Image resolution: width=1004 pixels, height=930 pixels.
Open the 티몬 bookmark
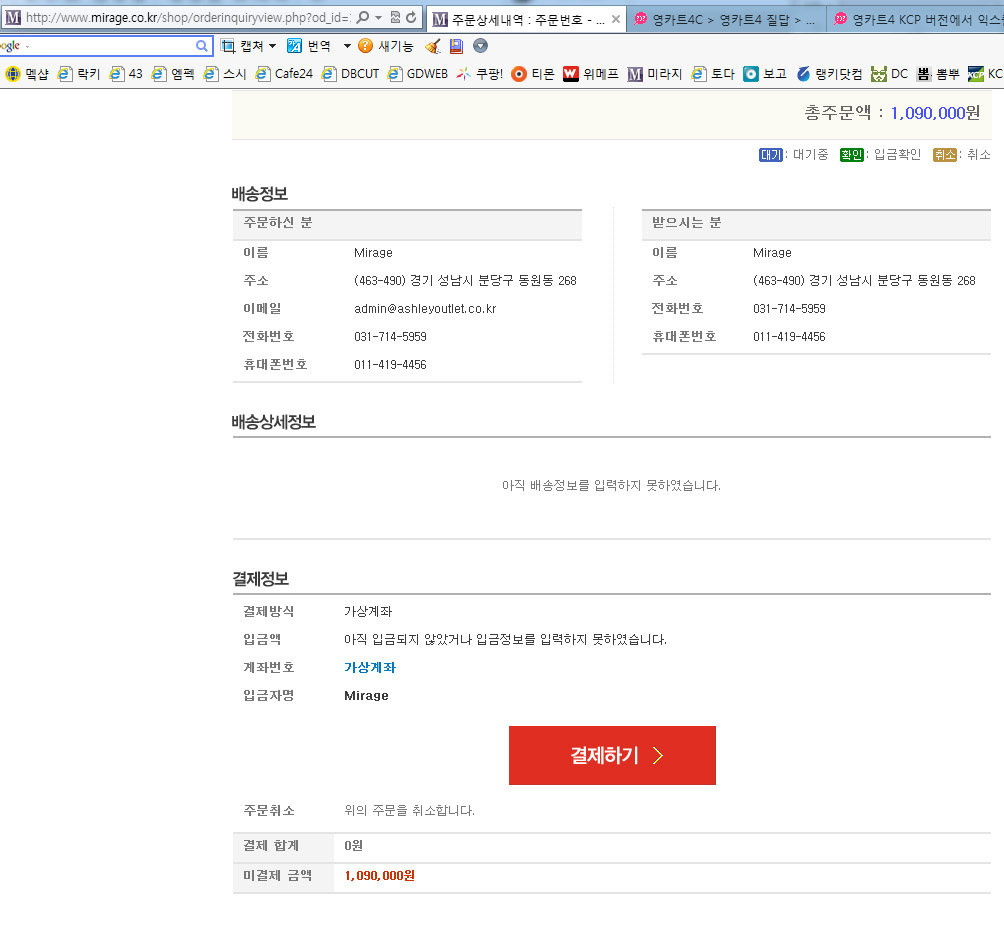coord(533,73)
